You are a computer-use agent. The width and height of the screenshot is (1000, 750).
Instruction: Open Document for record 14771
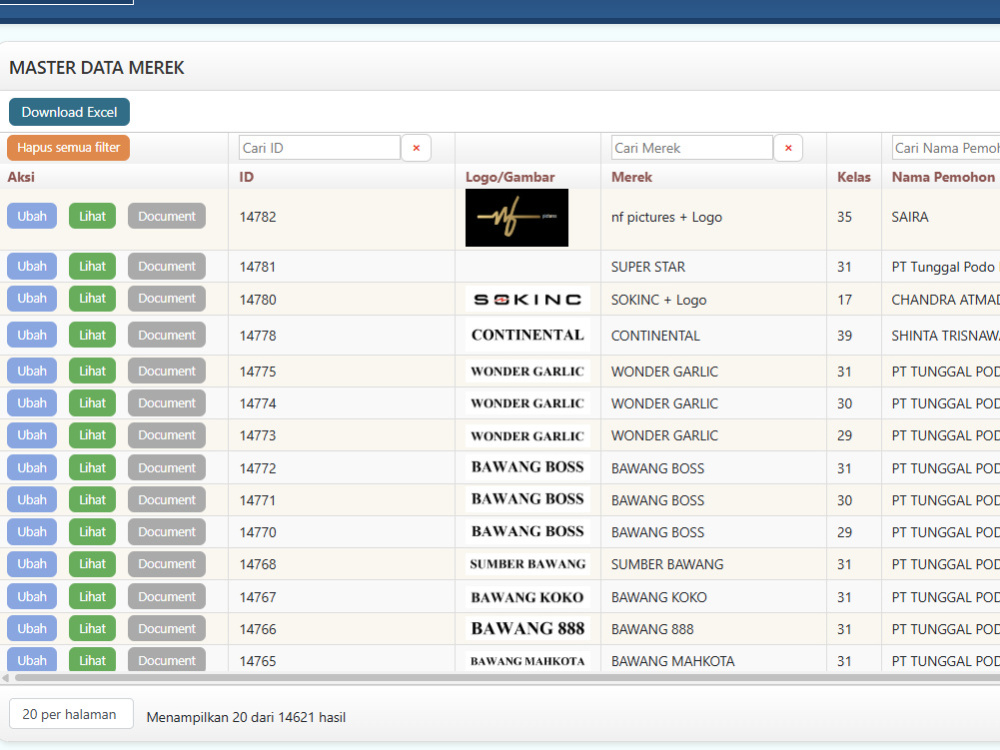[x=167, y=500]
